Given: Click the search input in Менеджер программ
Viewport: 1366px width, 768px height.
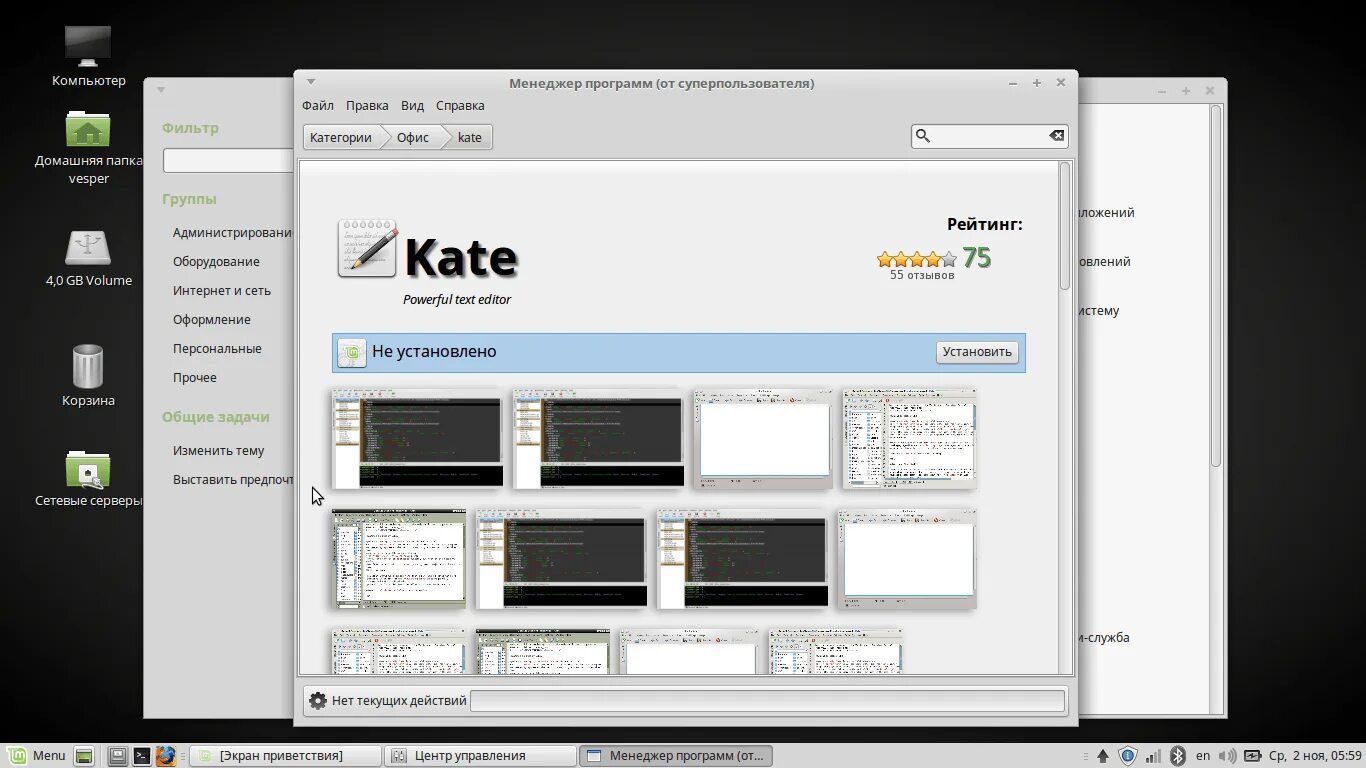Looking at the screenshot, I should click(988, 136).
